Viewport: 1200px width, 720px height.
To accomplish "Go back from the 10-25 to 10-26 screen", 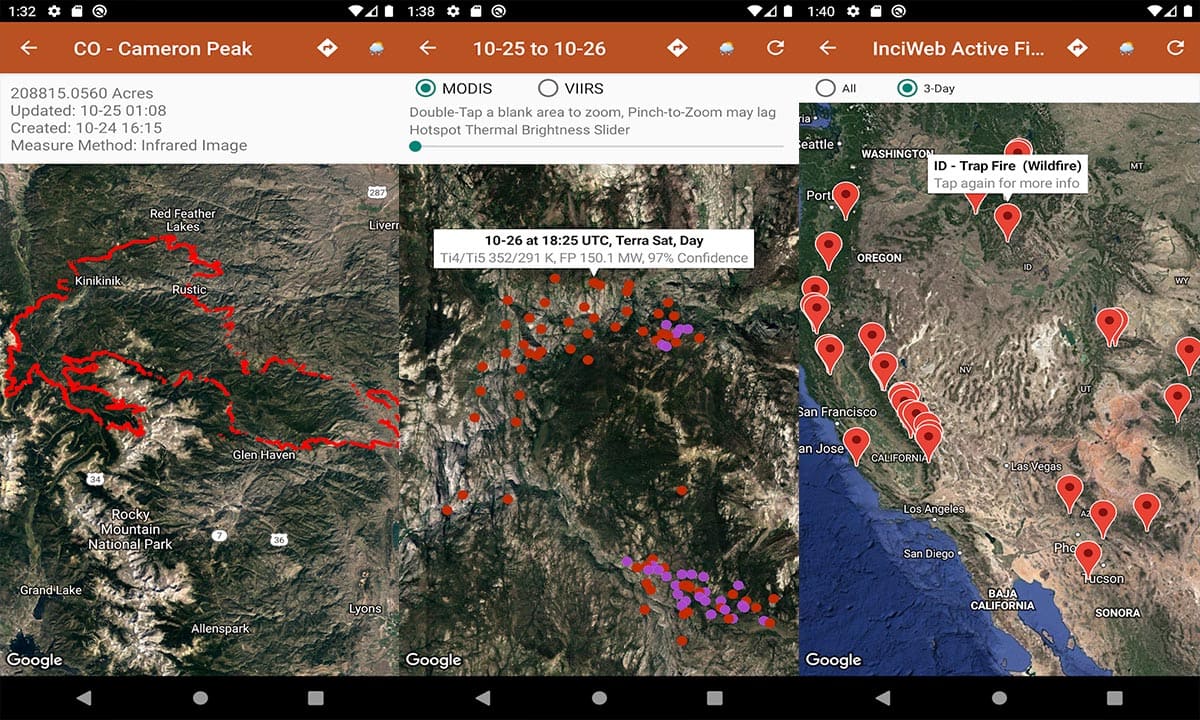I will tap(428, 48).
